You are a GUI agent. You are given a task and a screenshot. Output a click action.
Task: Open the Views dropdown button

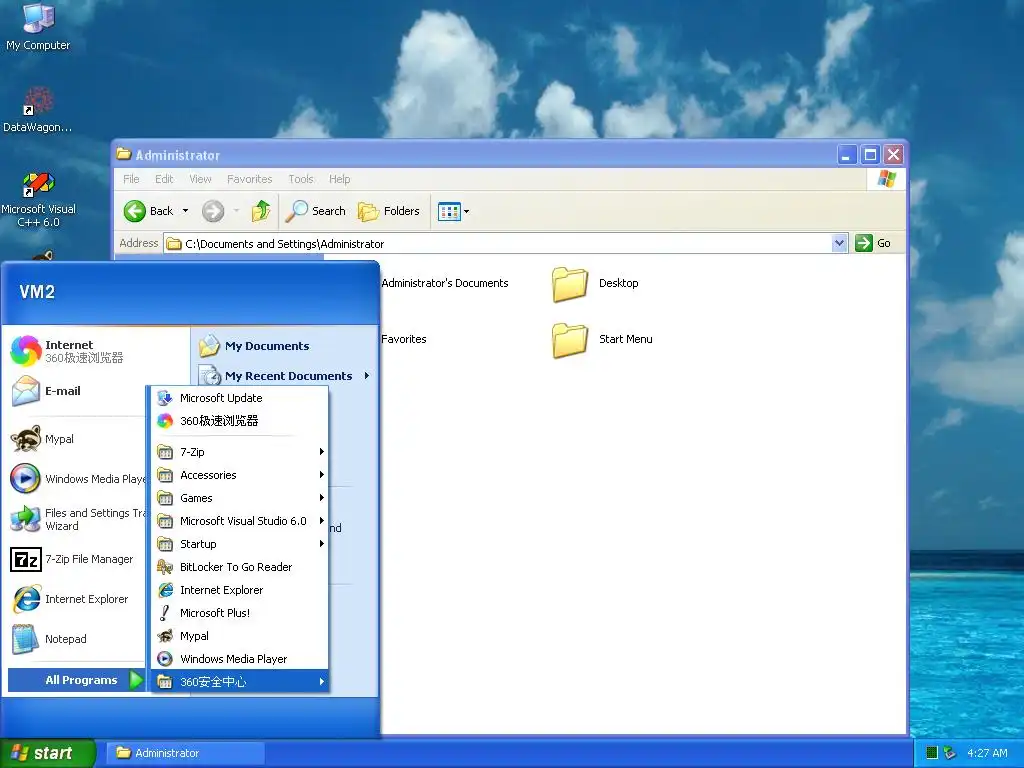[453, 211]
